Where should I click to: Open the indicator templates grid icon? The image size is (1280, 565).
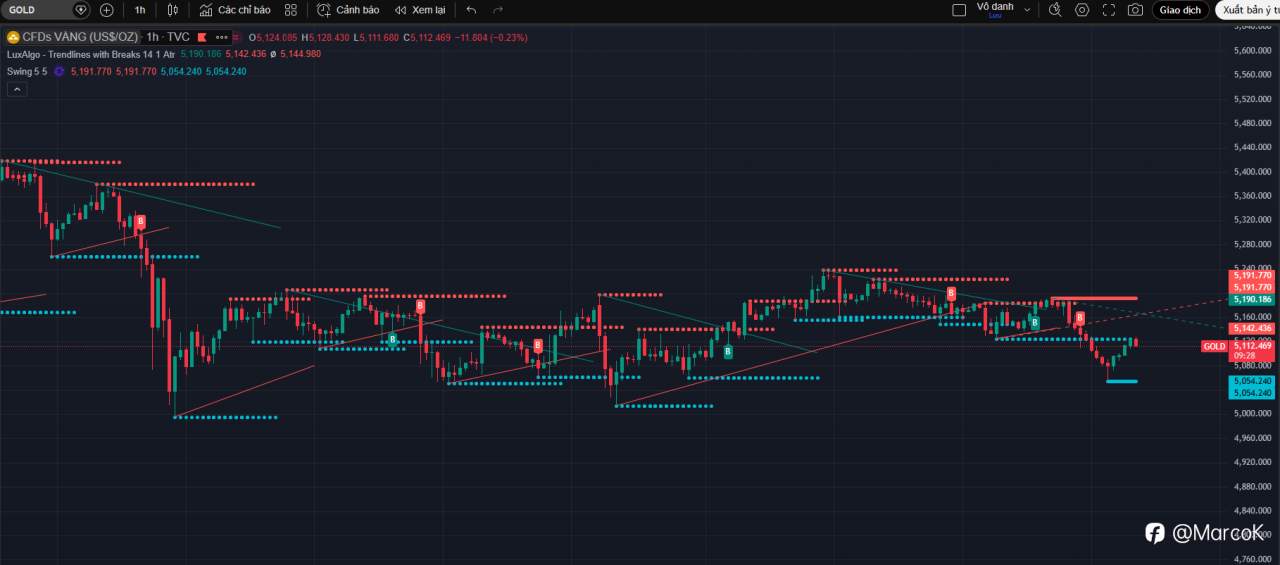pos(291,10)
